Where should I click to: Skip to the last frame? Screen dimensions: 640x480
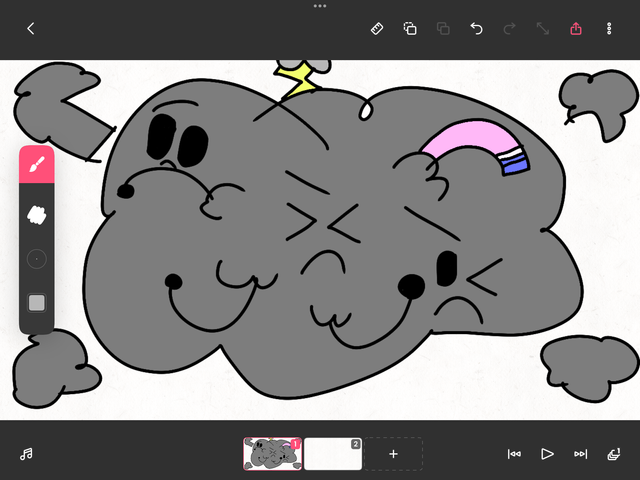pos(580,454)
